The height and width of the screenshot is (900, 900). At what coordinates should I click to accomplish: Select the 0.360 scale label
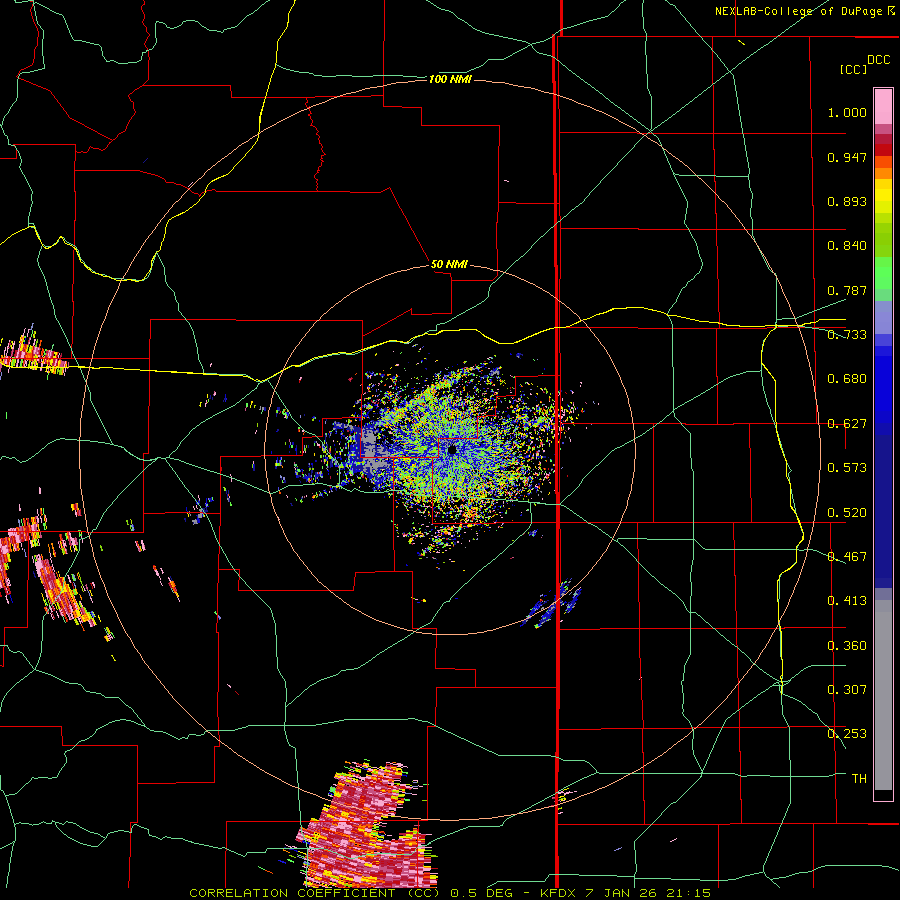(x=847, y=646)
